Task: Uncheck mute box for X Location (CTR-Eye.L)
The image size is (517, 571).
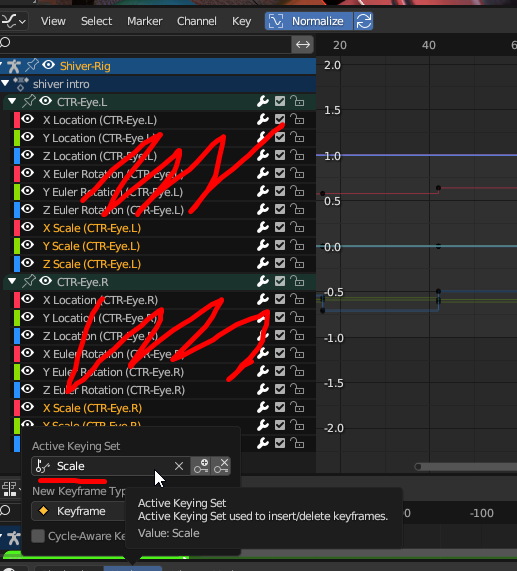Action: tap(280, 119)
